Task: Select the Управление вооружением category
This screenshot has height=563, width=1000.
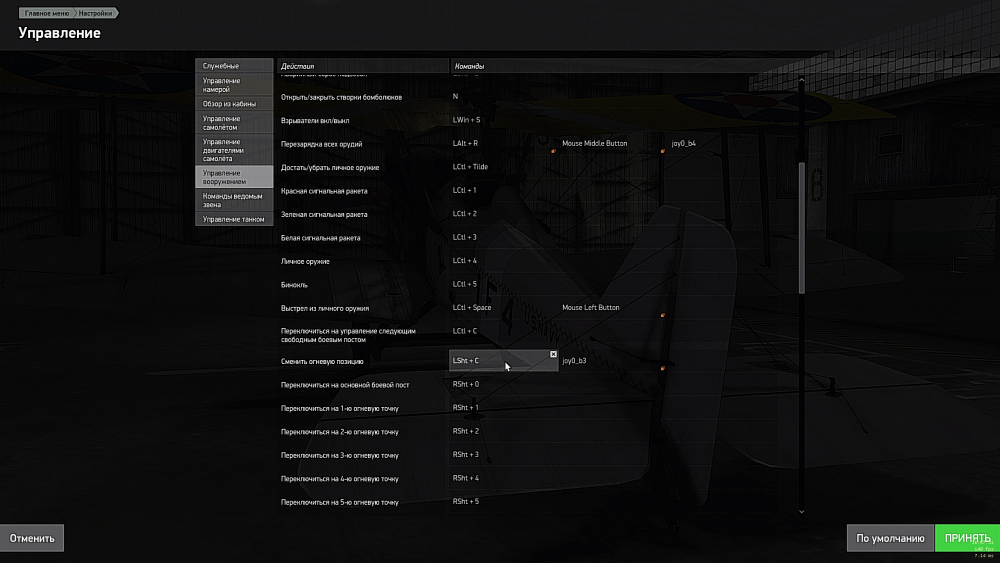Action: tap(234, 177)
